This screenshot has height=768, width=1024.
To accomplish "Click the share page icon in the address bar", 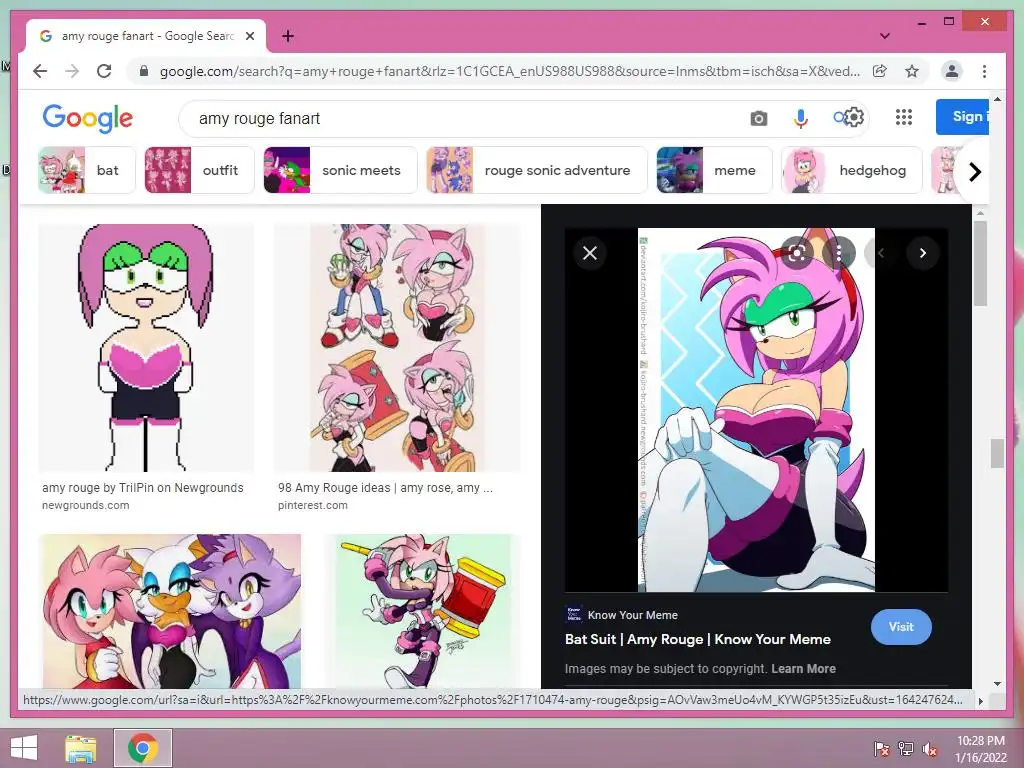I will coord(880,71).
